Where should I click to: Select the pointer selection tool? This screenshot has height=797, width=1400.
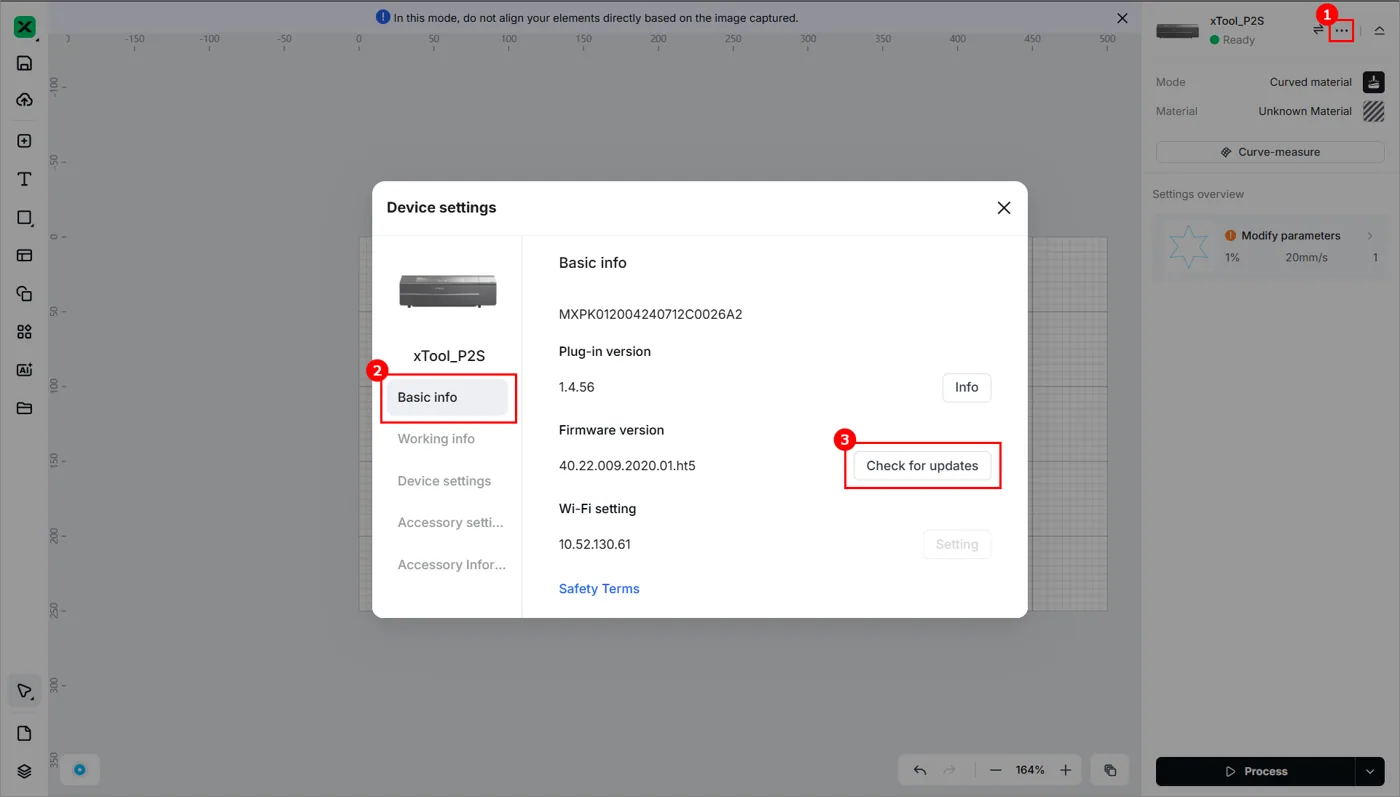coord(24,691)
